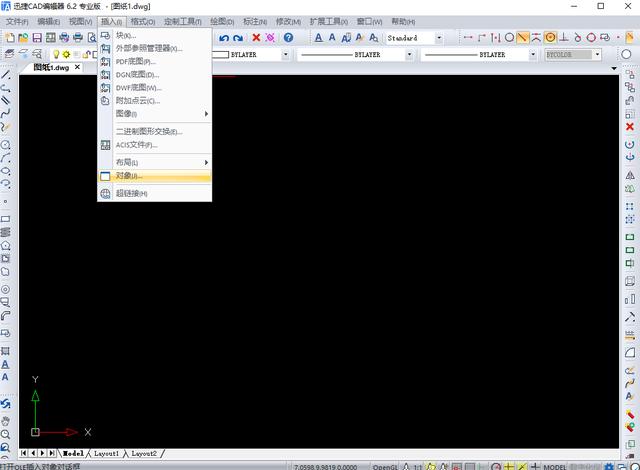Toggle the circle snap icon after the vertical bars
The image size is (640, 470).
coord(509,38)
